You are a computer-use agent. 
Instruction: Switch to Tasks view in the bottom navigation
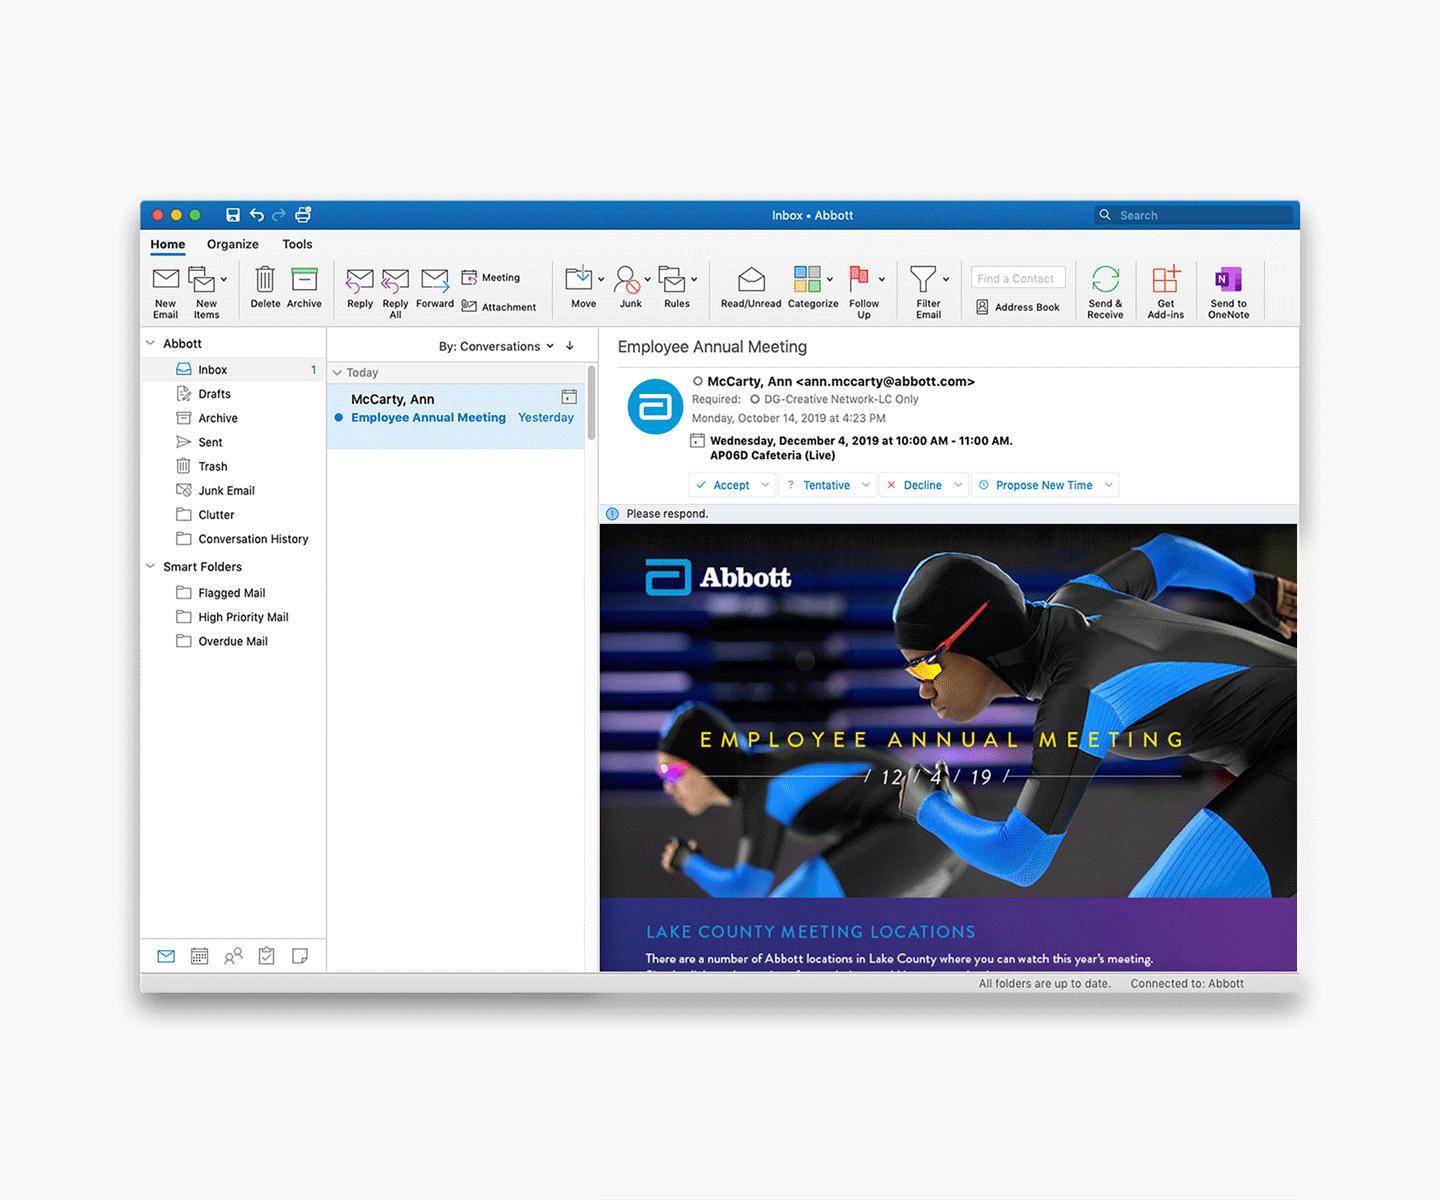pos(266,956)
